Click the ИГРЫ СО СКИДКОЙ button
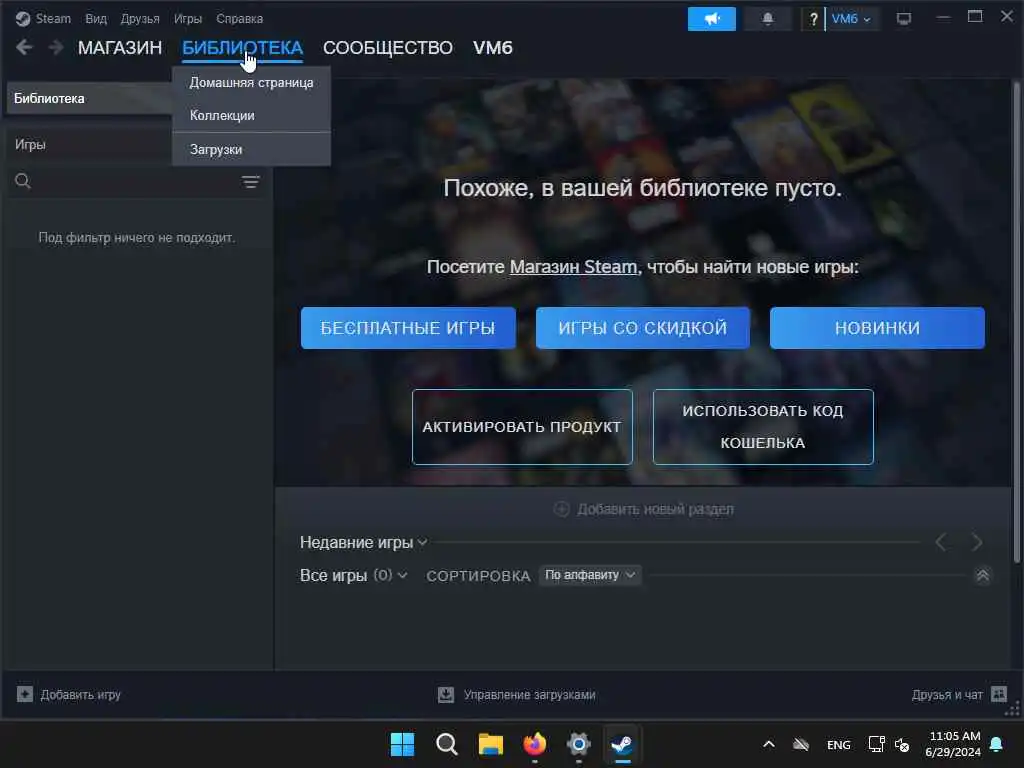This screenshot has height=768, width=1024. pyautogui.click(x=643, y=328)
